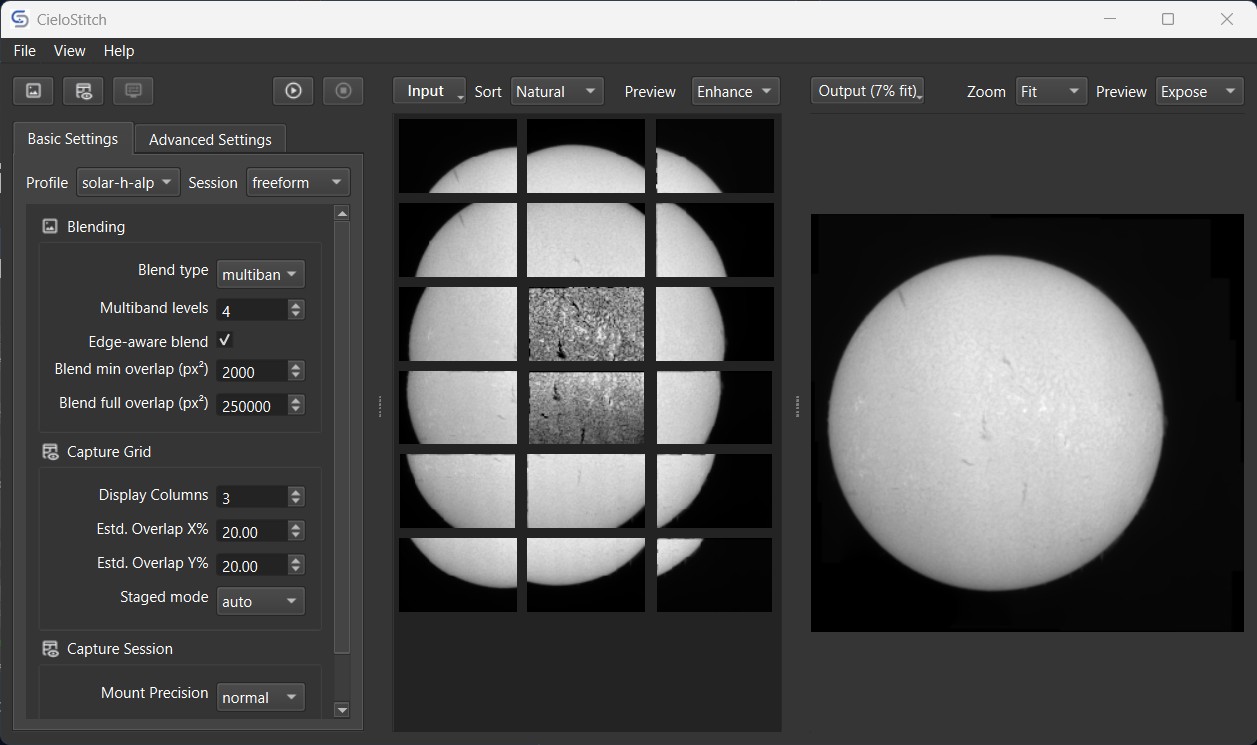The width and height of the screenshot is (1257, 745).
Task: Select the first row middle tile thumbnail
Action: [x=586, y=156]
